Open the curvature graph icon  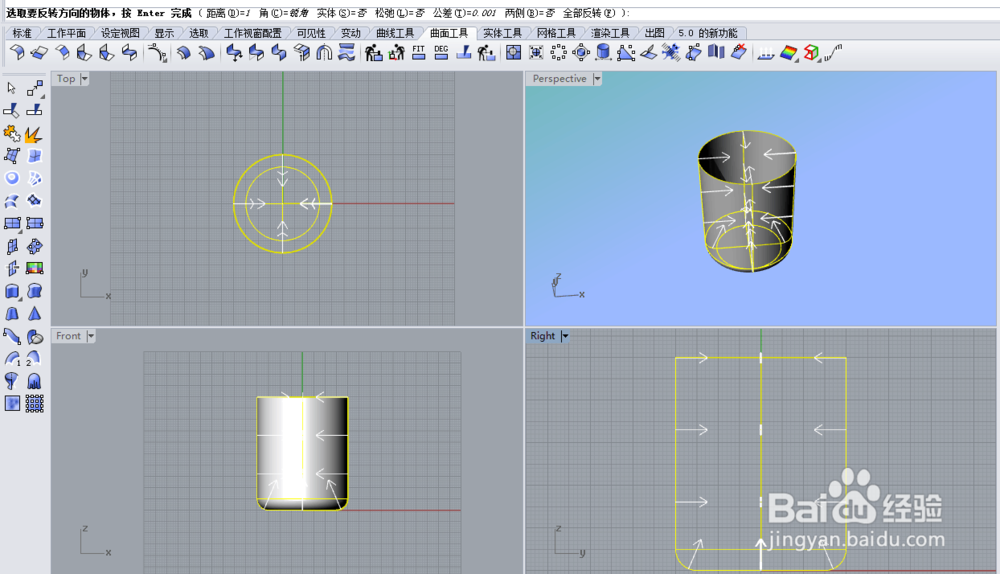coord(833,53)
